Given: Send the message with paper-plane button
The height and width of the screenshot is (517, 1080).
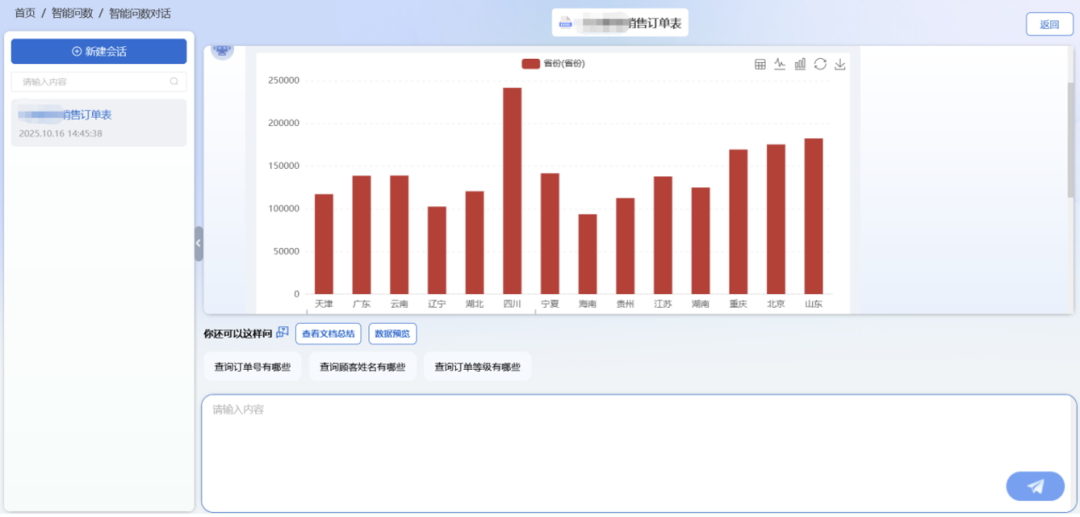Looking at the screenshot, I should [x=1035, y=486].
